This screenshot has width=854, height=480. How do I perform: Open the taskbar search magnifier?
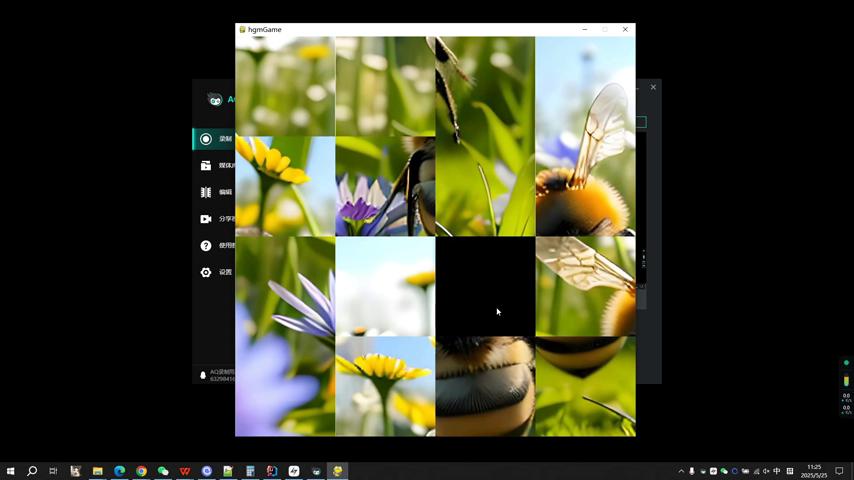click(32, 471)
